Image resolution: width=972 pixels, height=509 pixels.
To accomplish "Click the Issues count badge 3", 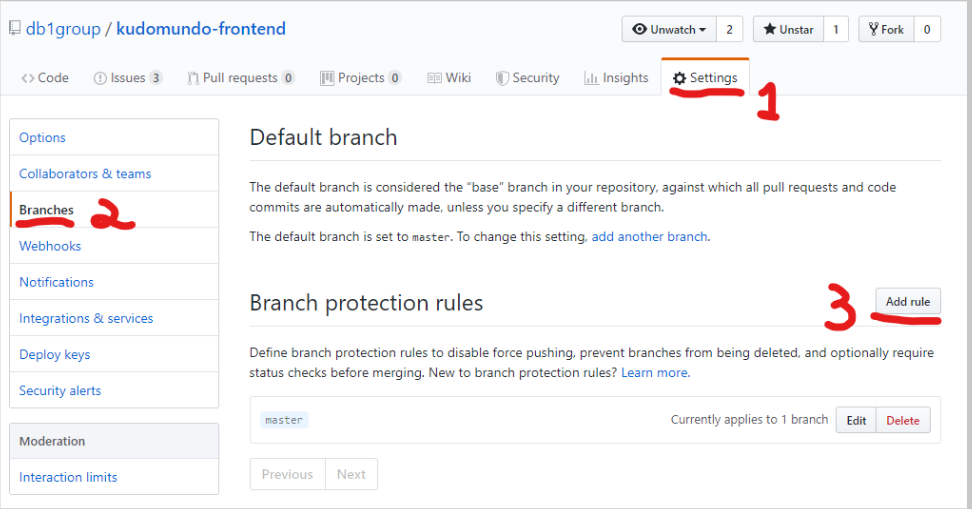I will pos(156,77).
